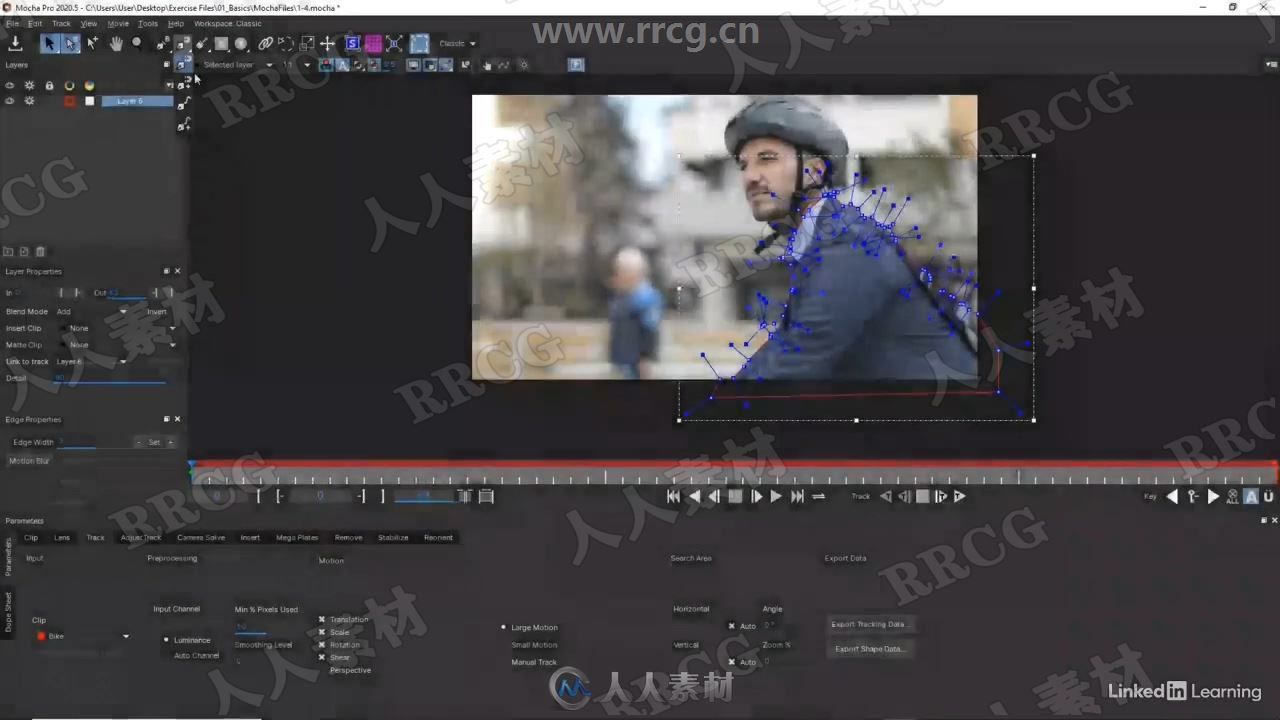The width and height of the screenshot is (1280, 720).
Task: Toggle the blue S surface icon
Action: coord(352,43)
